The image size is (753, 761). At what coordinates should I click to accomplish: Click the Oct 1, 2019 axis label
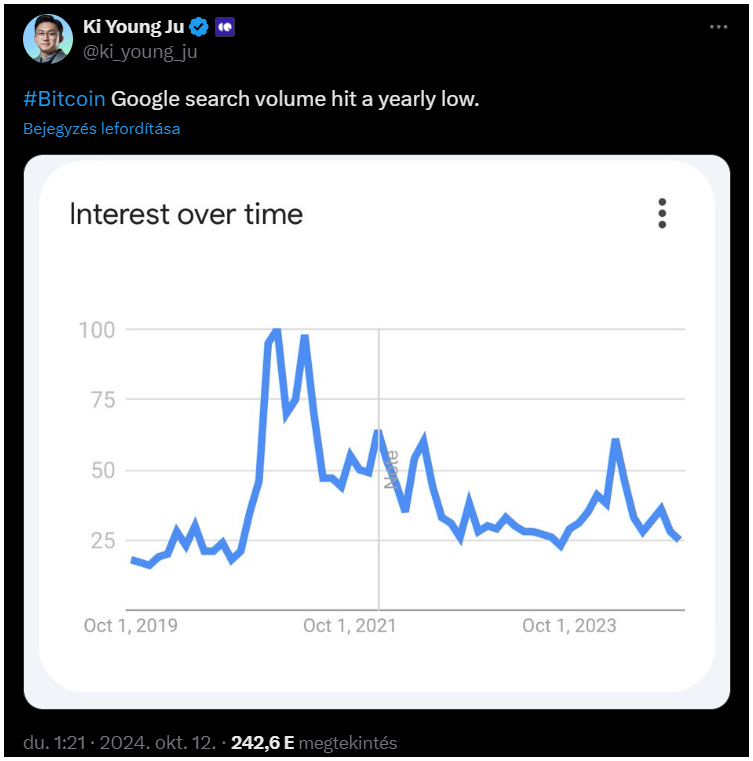coord(131,626)
